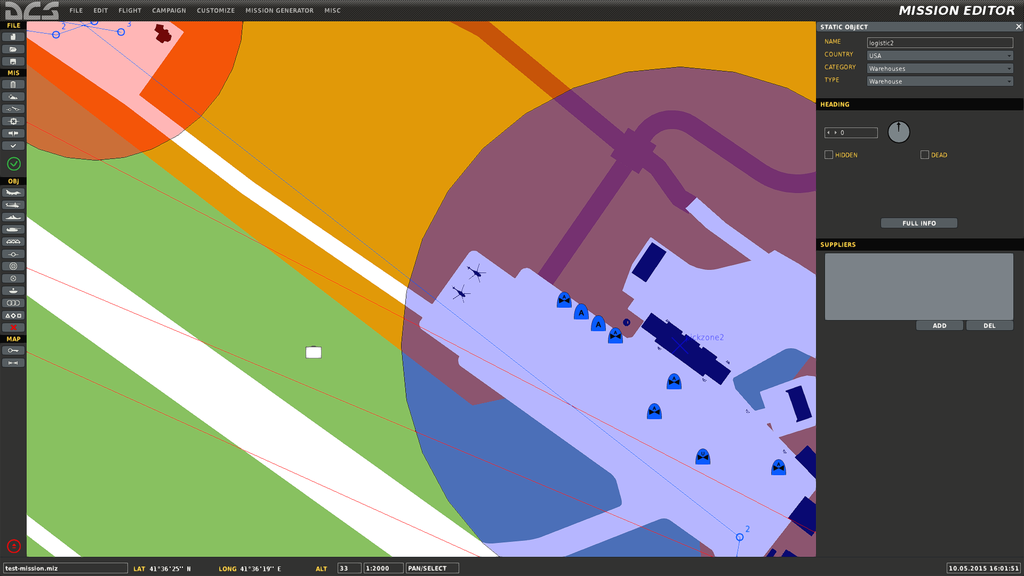Click the NAME field containing logistic2
This screenshot has width=1024, height=576.
[939, 43]
